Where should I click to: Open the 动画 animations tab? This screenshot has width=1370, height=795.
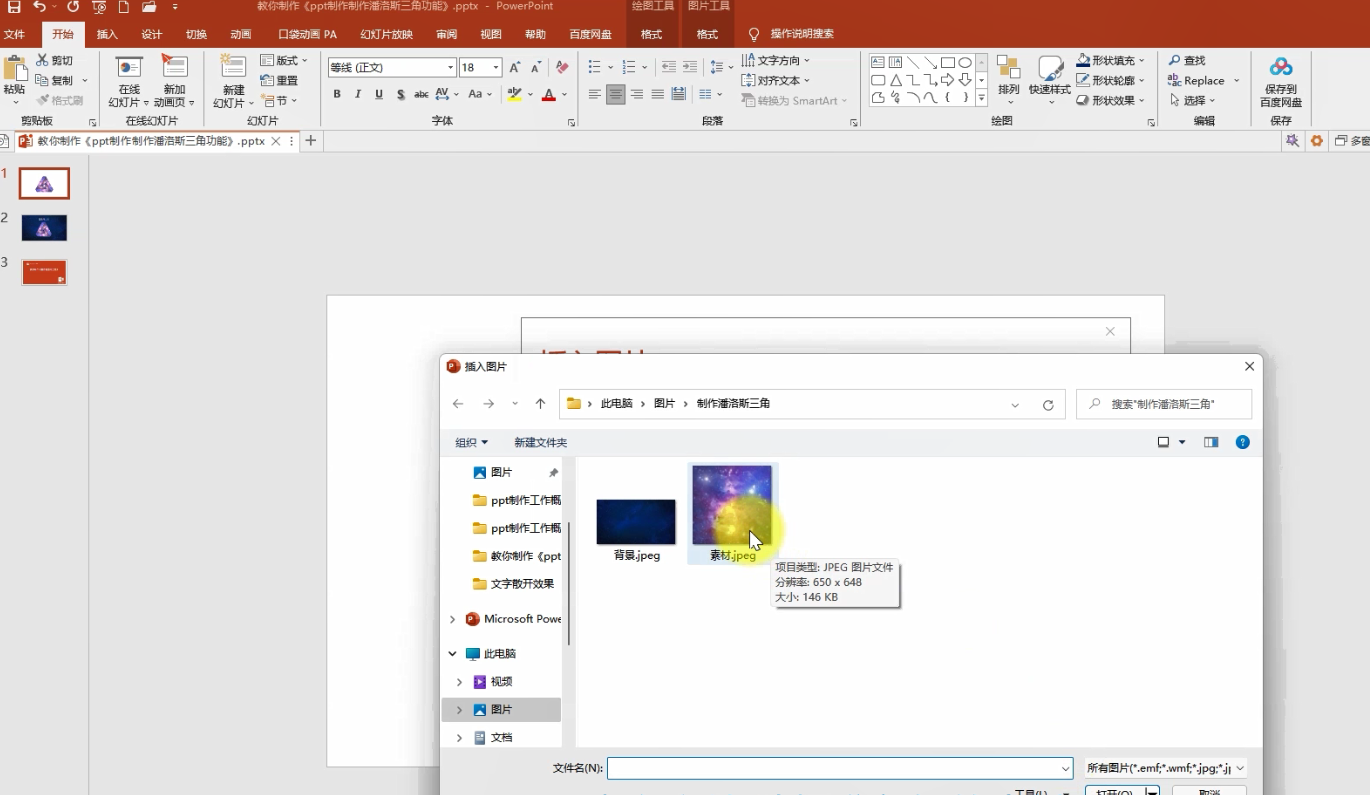click(x=241, y=34)
